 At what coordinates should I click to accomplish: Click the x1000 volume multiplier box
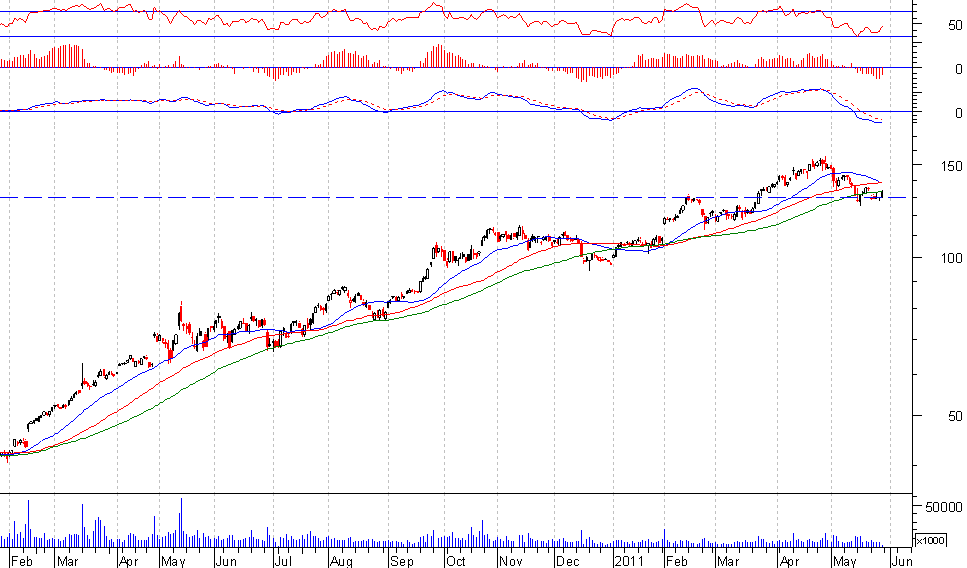[x=930, y=540]
